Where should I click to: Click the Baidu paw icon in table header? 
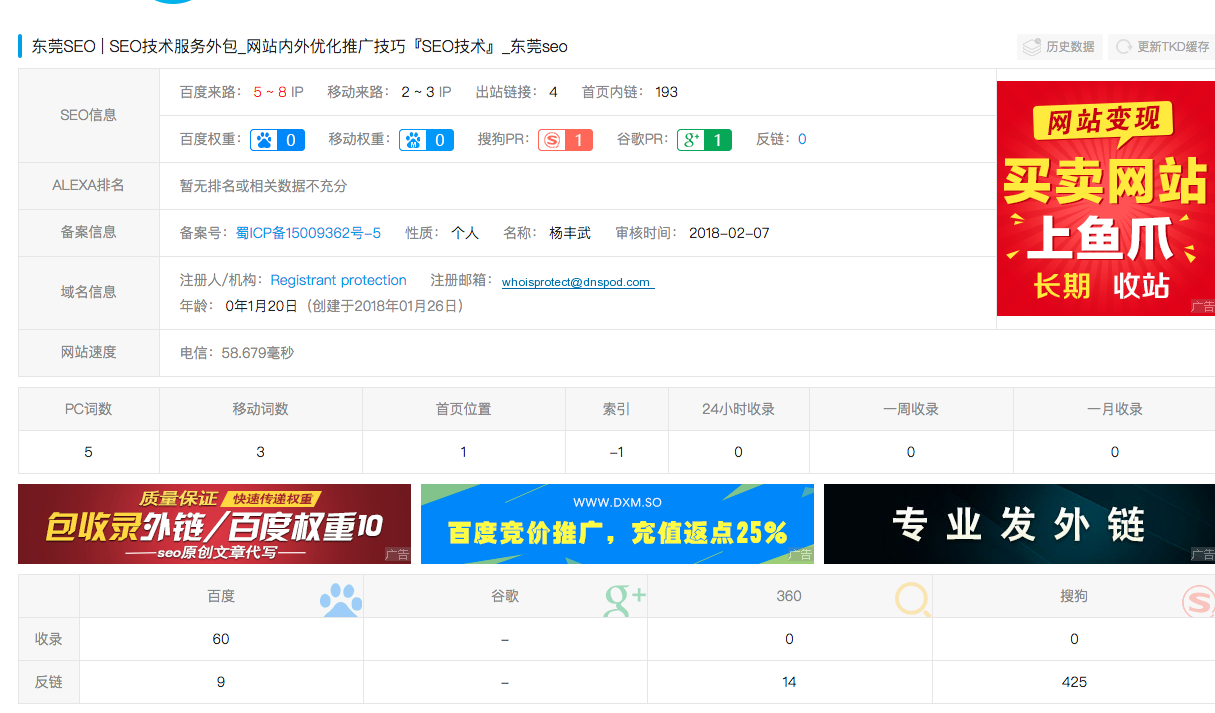point(341,600)
